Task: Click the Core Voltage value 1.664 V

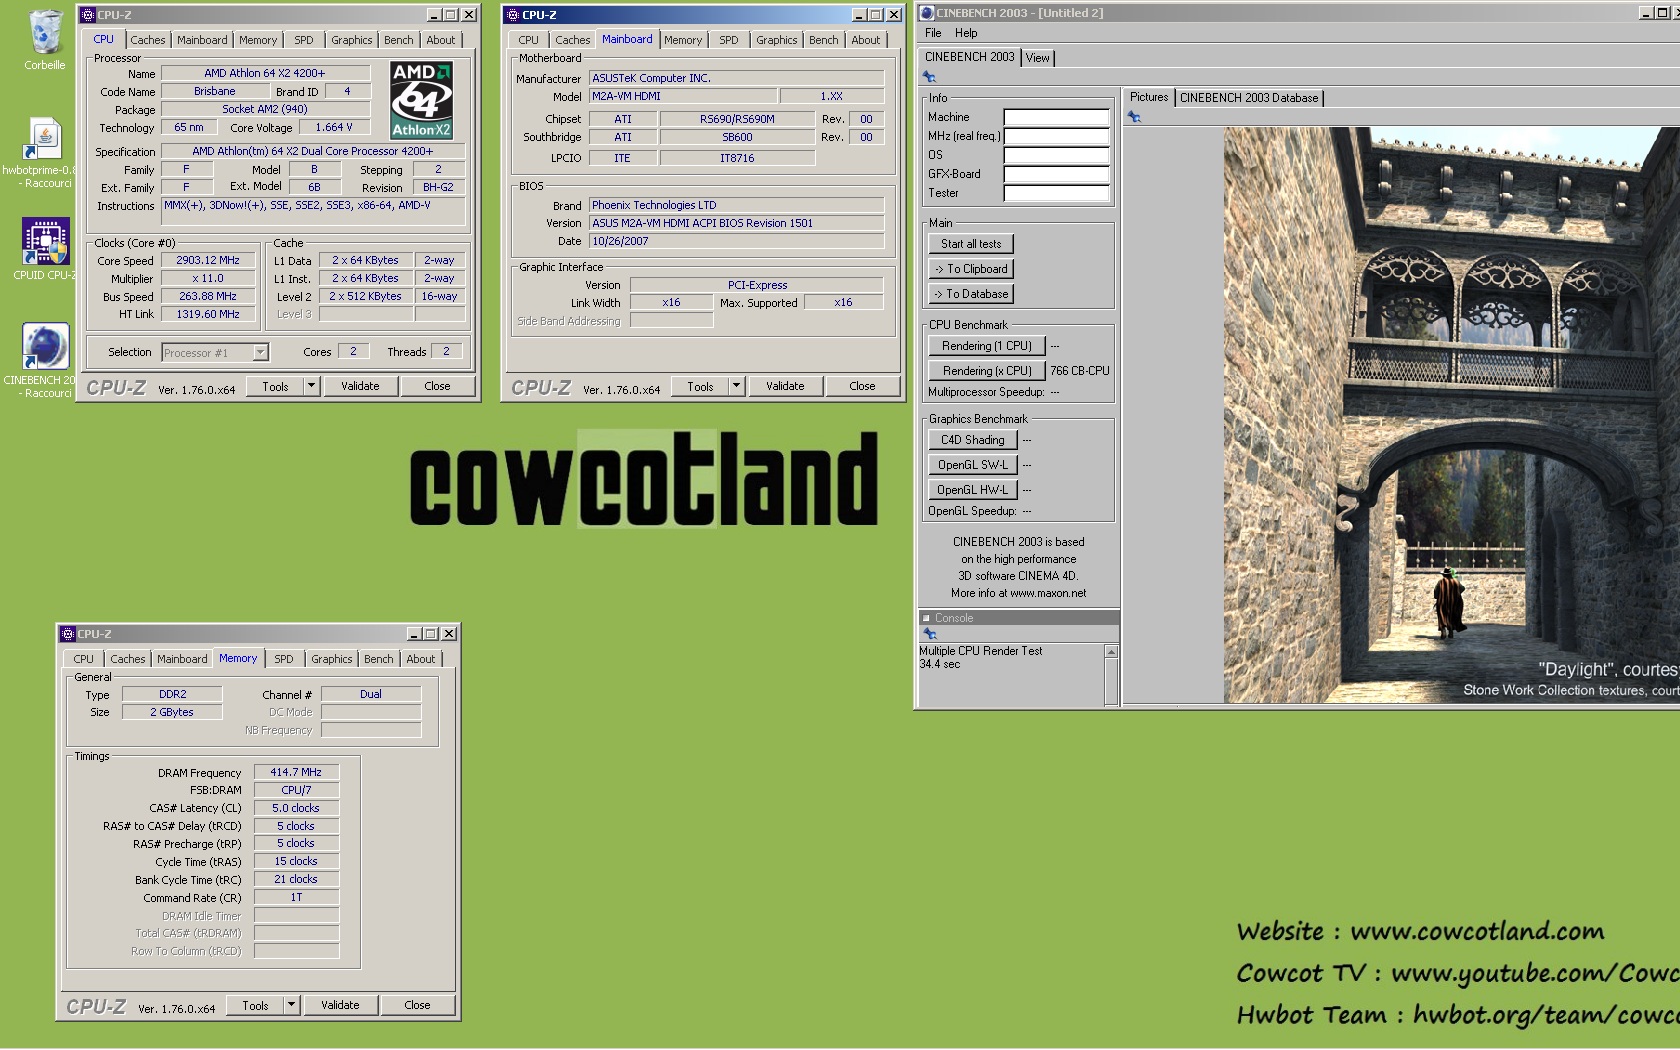Action: pos(334,127)
